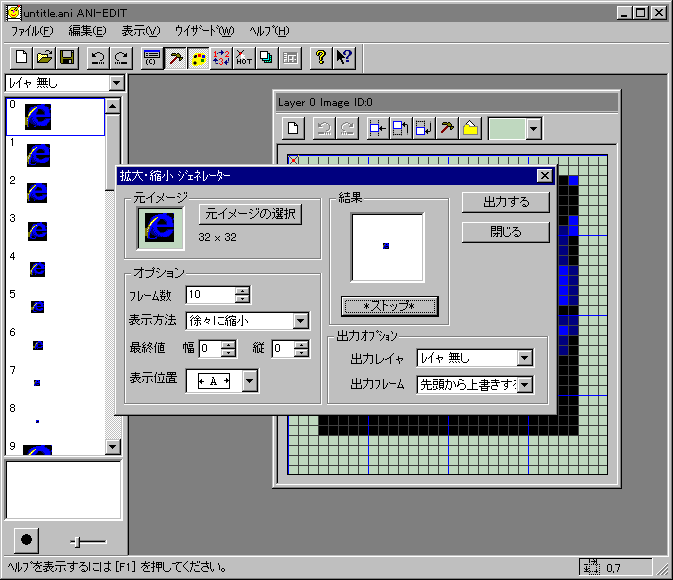Image resolution: width=673 pixels, height=580 pixels.
Task: Click frame list scroll-up arrow
Action: (x=112, y=106)
